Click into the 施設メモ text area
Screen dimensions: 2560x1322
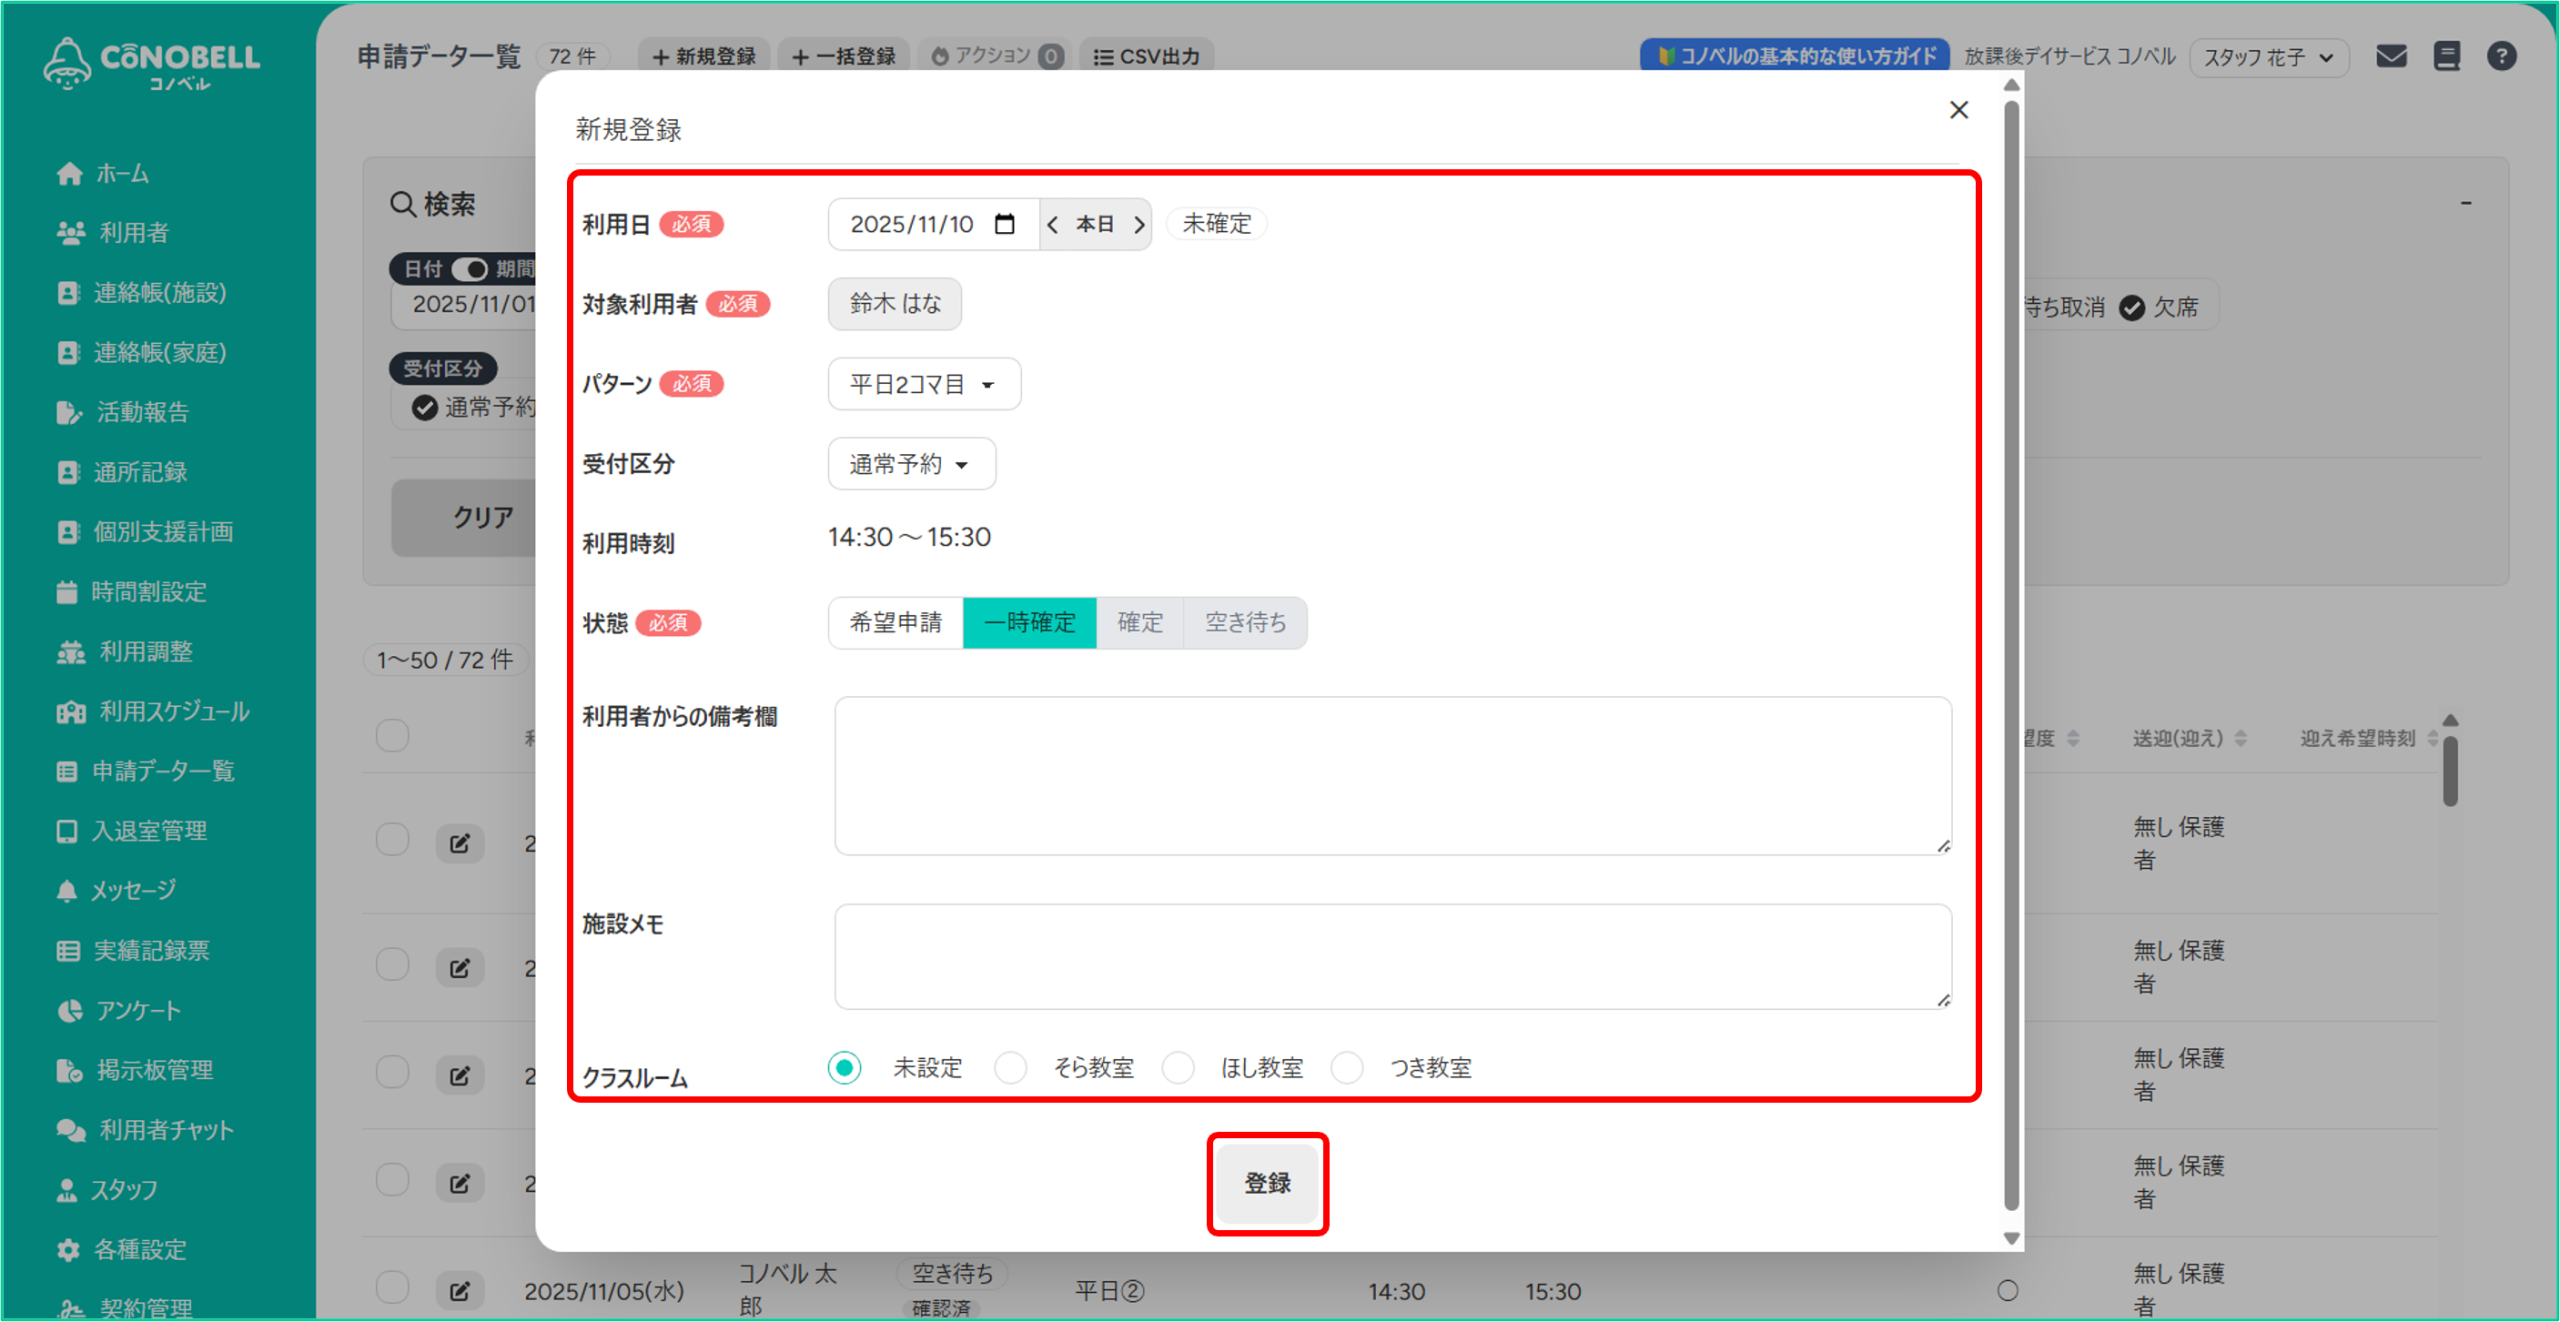pos(1392,956)
